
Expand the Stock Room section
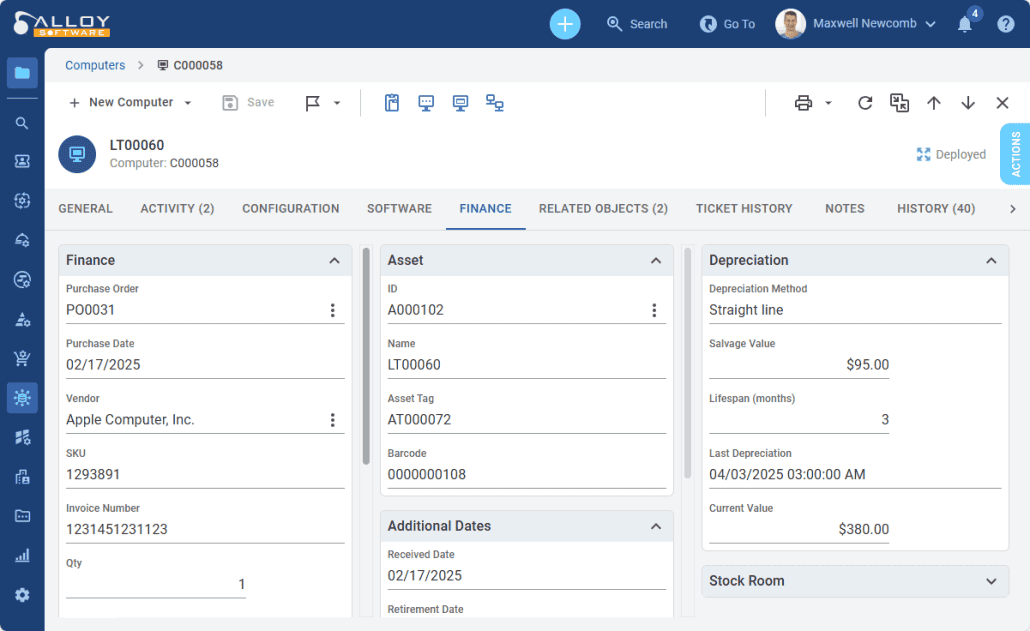coord(991,581)
